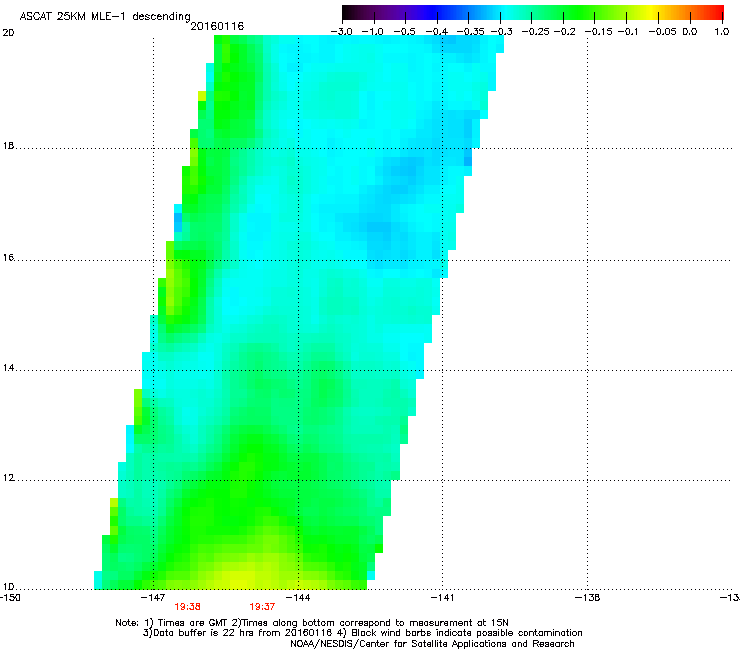Click the '-0.15' color scale label
This screenshot has width=740, height=650.
598,32
